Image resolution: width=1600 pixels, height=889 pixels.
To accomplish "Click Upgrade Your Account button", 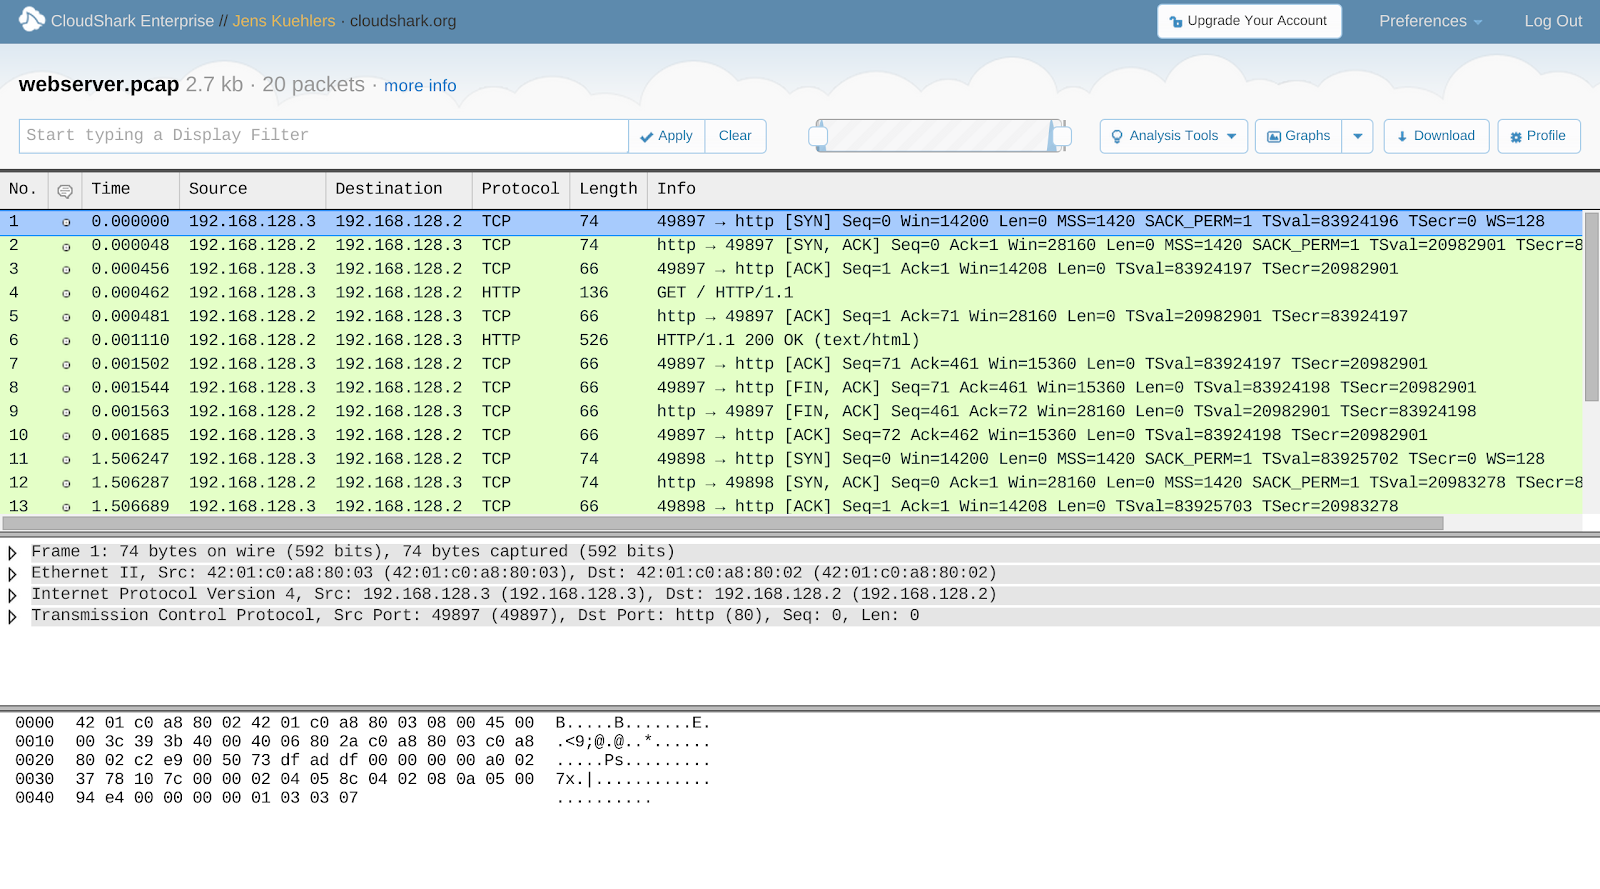I will [1249, 21].
